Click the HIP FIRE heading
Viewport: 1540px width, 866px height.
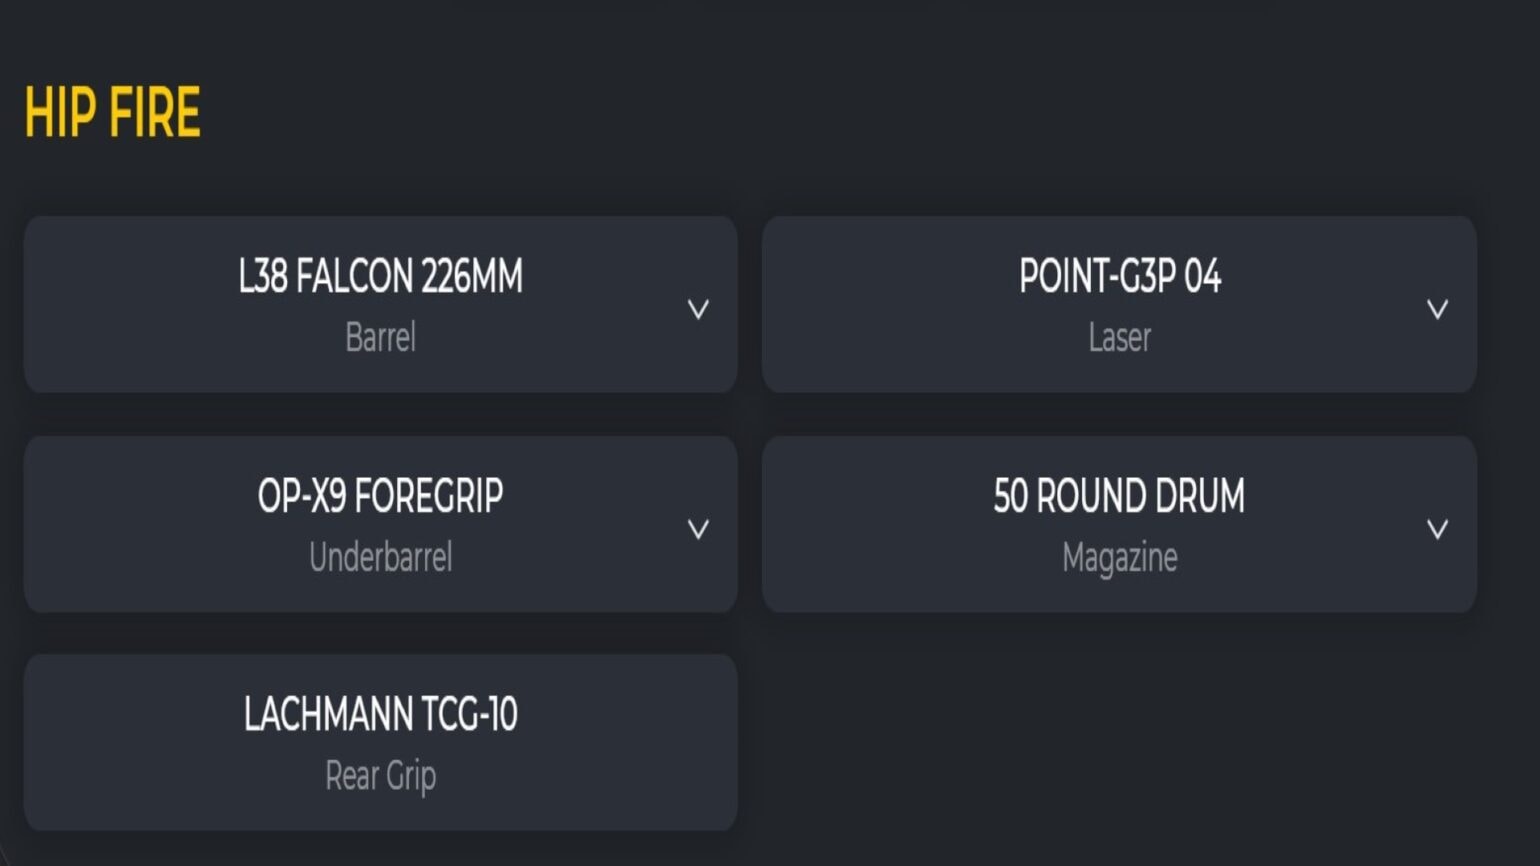(x=112, y=112)
